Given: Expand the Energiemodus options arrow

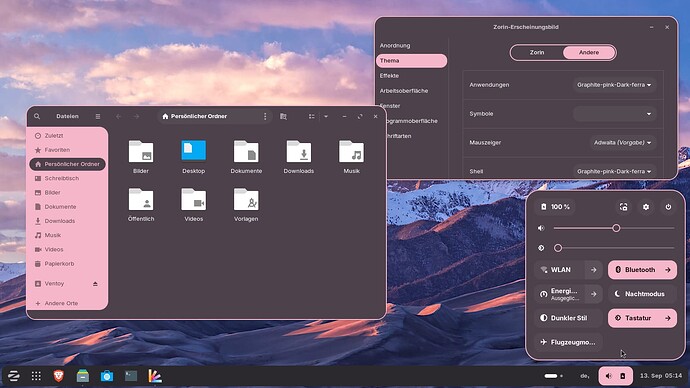Looking at the screenshot, I should (x=594, y=294).
